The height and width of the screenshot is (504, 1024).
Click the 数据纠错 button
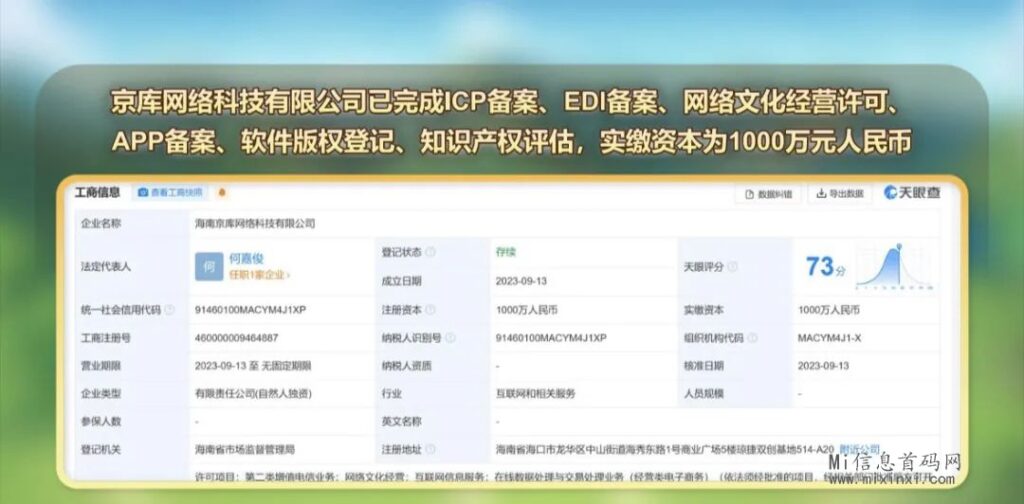tap(768, 193)
